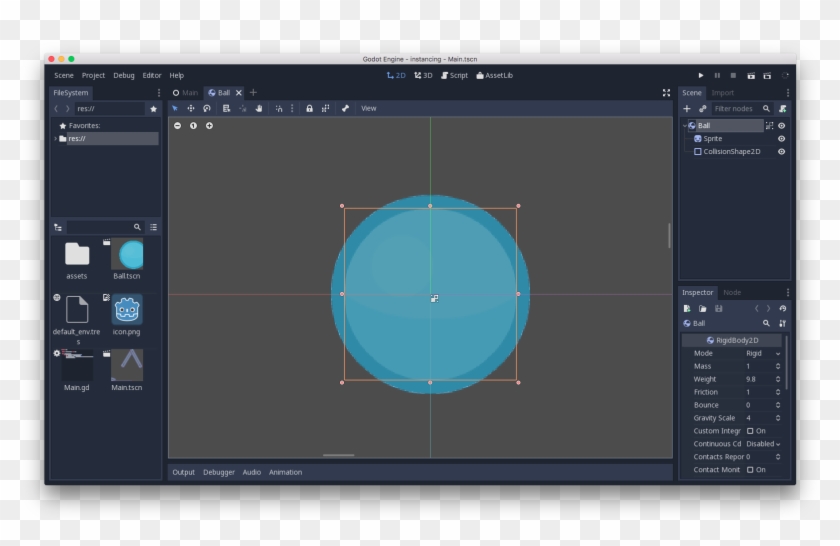This screenshot has height=546, width=840.
Task: Click the lock selected object icon
Action: click(x=309, y=108)
